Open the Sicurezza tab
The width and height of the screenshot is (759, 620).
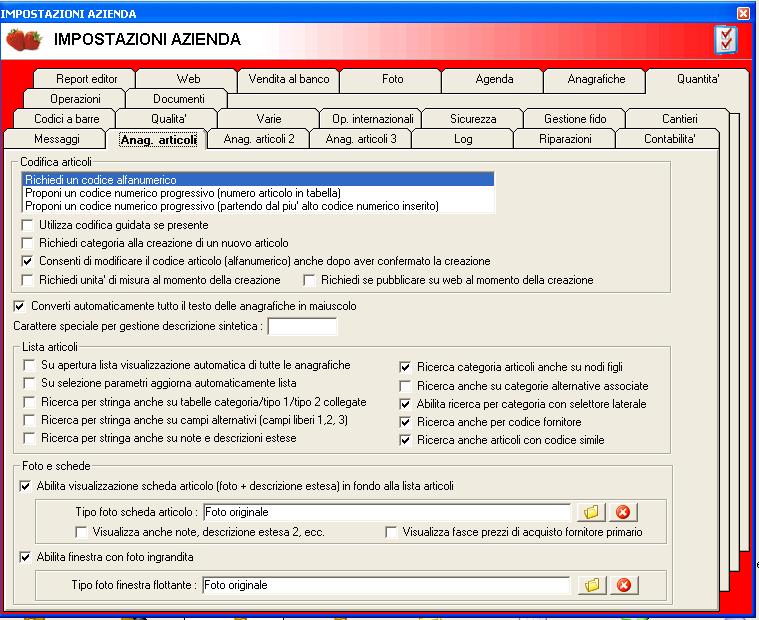[x=473, y=119]
